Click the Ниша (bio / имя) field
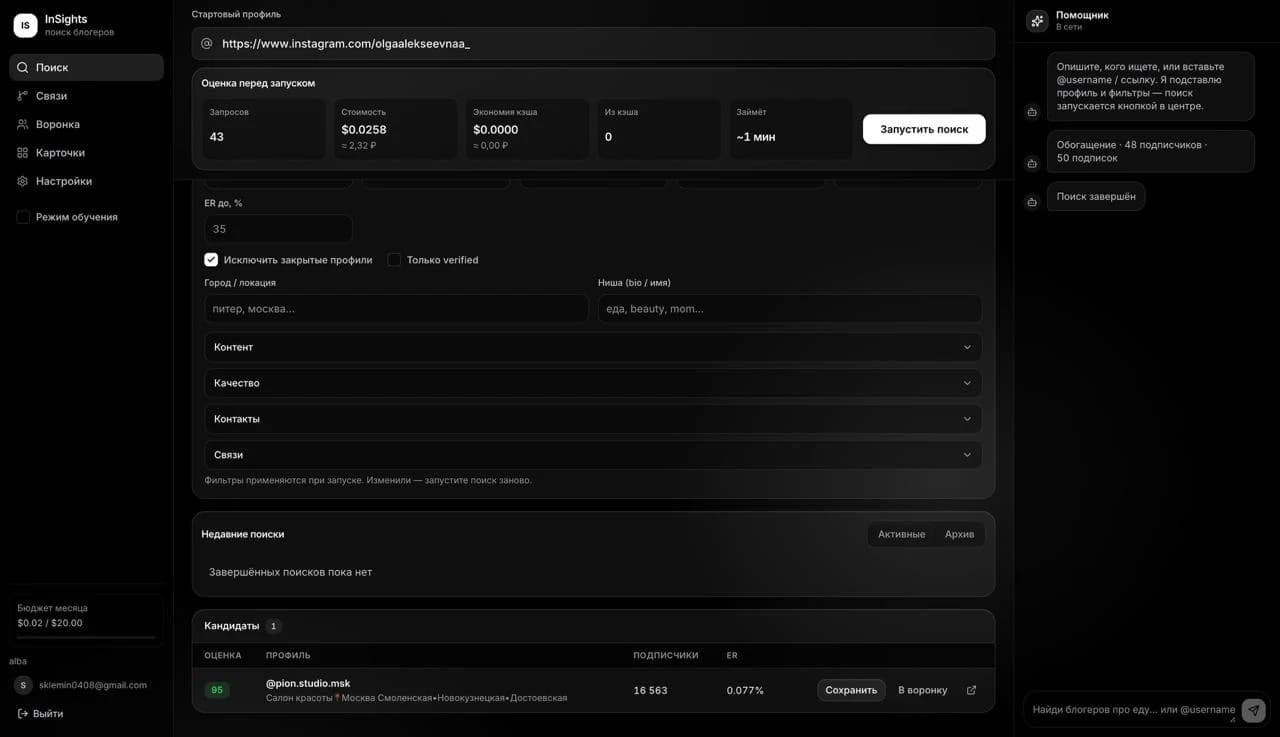The height and width of the screenshot is (737, 1280). (x=790, y=309)
